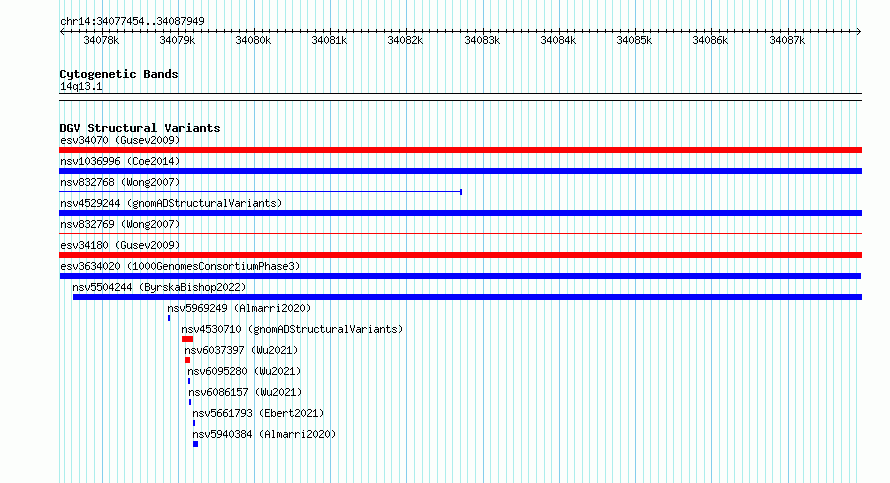
Task: Click the thin blue nsv832768 feature line
Action: click(261, 192)
